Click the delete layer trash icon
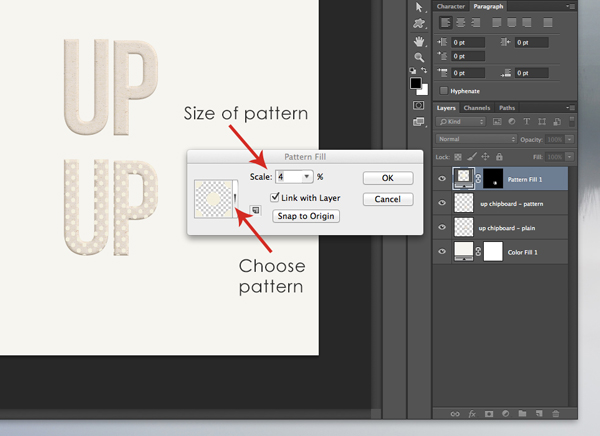This screenshot has height=436, width=600. 557,412
